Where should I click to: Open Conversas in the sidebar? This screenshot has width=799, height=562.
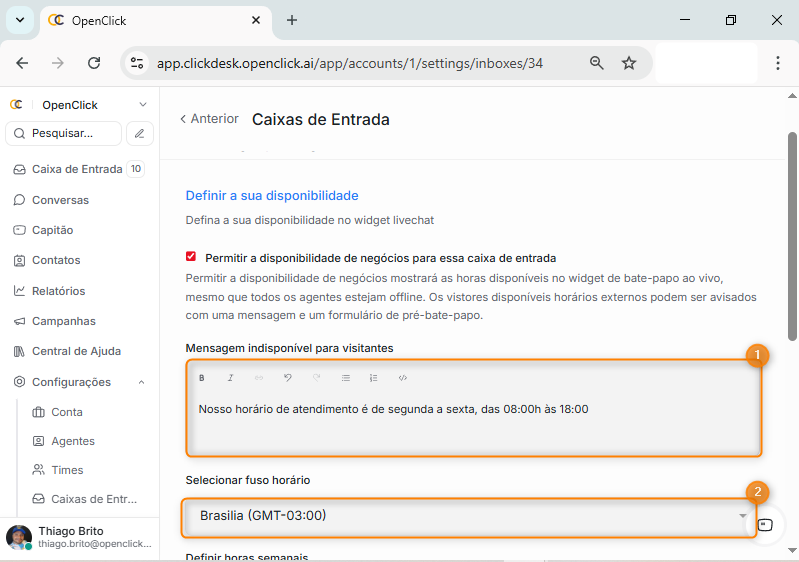(60, 200)
